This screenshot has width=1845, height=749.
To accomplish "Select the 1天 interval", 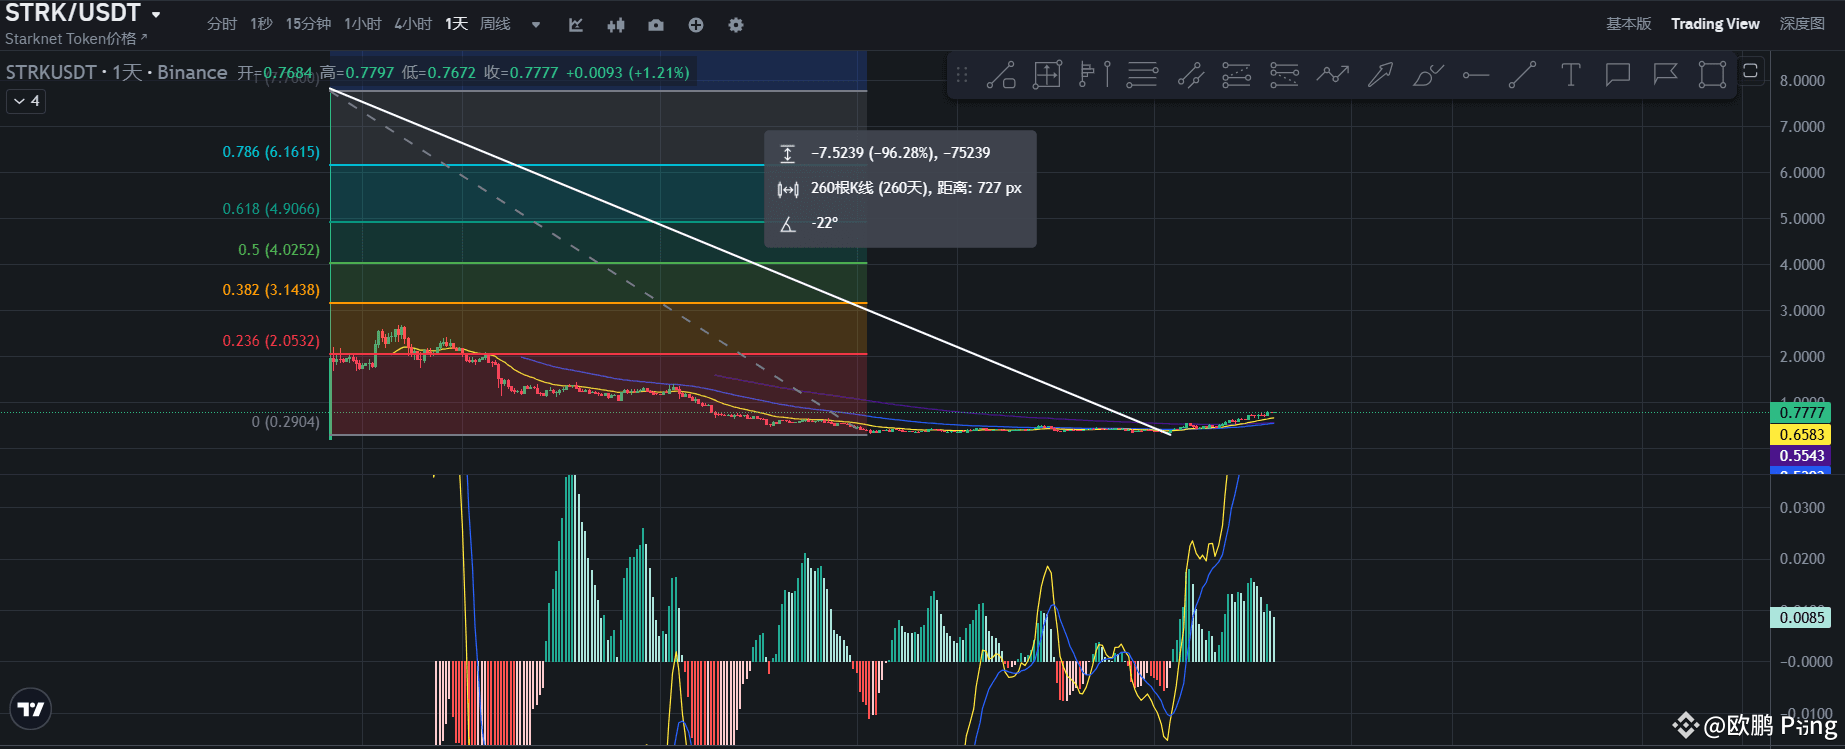I will [x=456, y=24].
